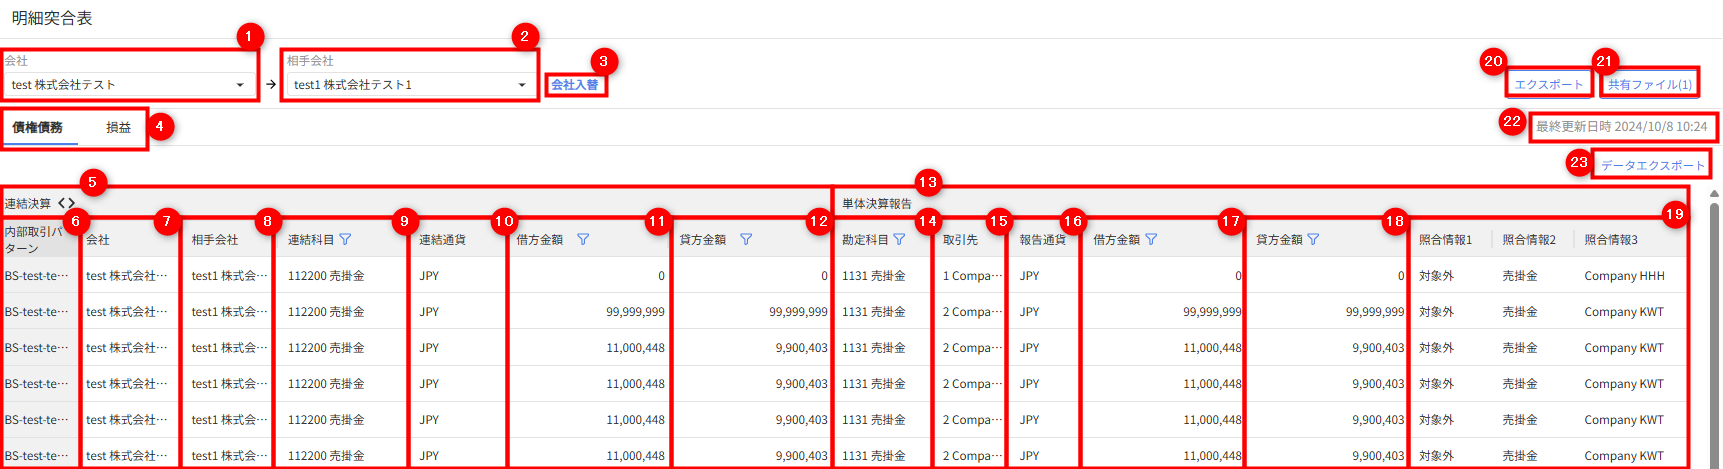Click the filter icon beside 勘定科目
The image size is (1723, 469).
click(x=899, y=240)
